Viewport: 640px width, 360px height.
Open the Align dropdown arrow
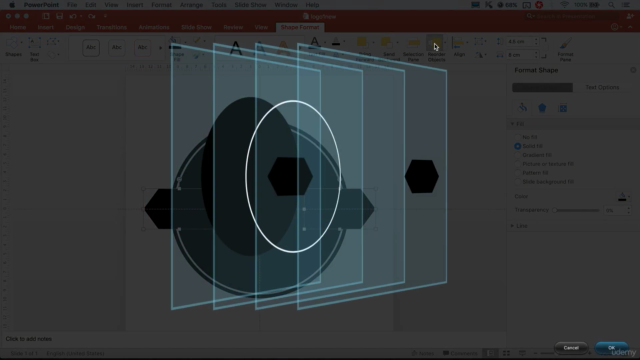tap(467, 42)
